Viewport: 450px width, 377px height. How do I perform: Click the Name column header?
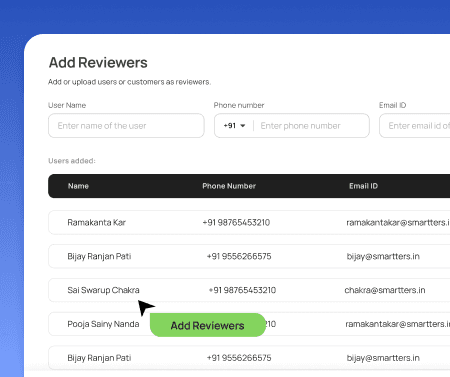click(x=78, y=186)
